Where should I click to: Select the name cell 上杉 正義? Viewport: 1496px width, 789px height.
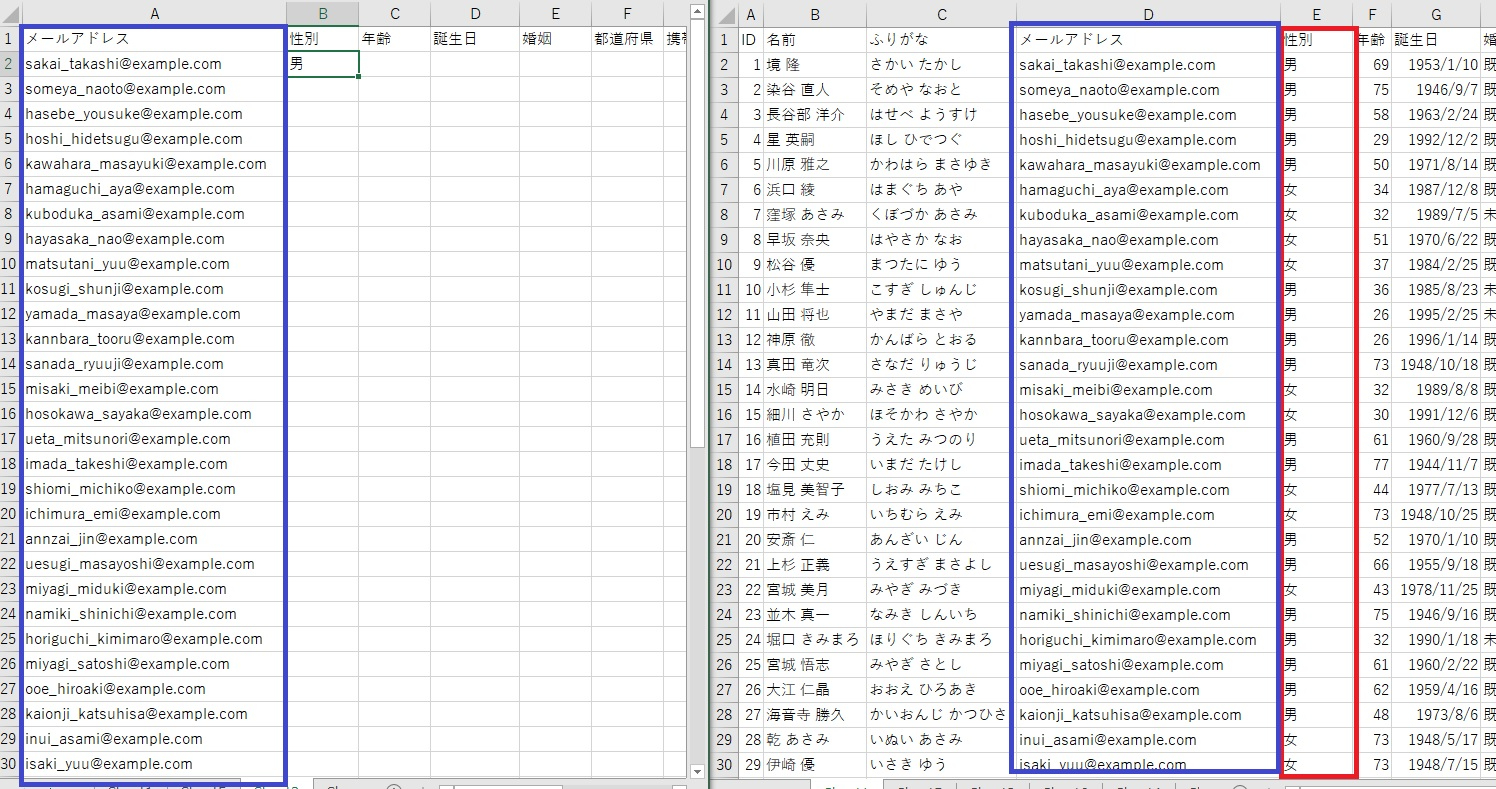pos(815,565)
